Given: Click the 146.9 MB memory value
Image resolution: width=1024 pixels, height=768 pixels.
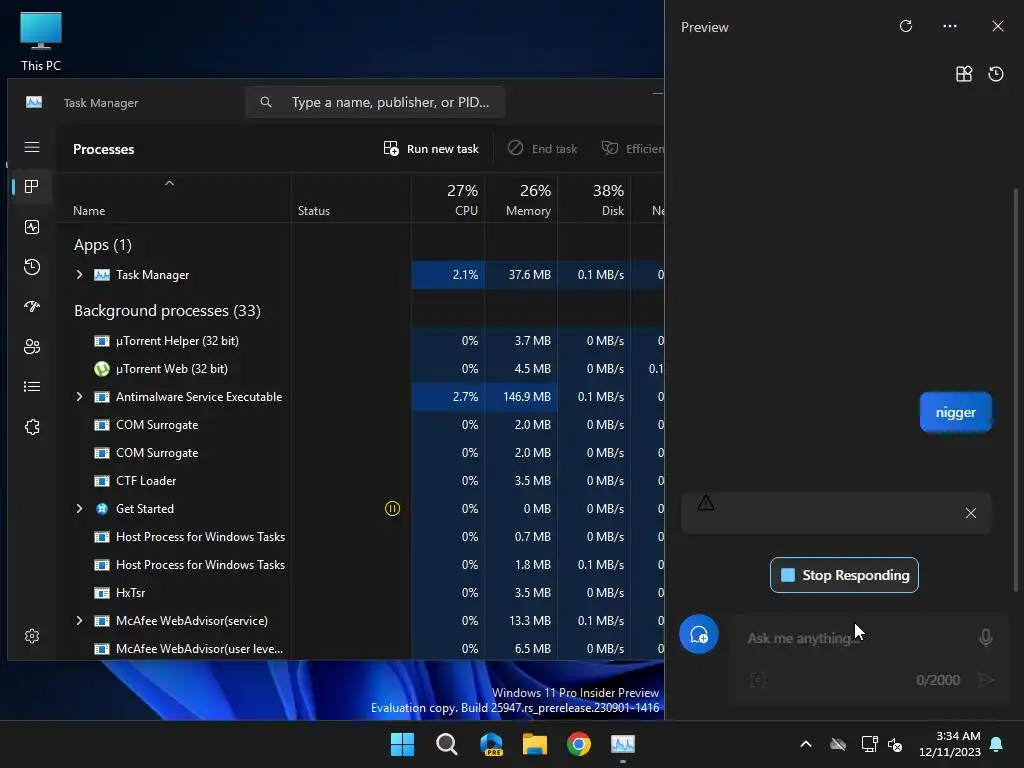Looking at the screenshot, I should [x=526, y=397].
